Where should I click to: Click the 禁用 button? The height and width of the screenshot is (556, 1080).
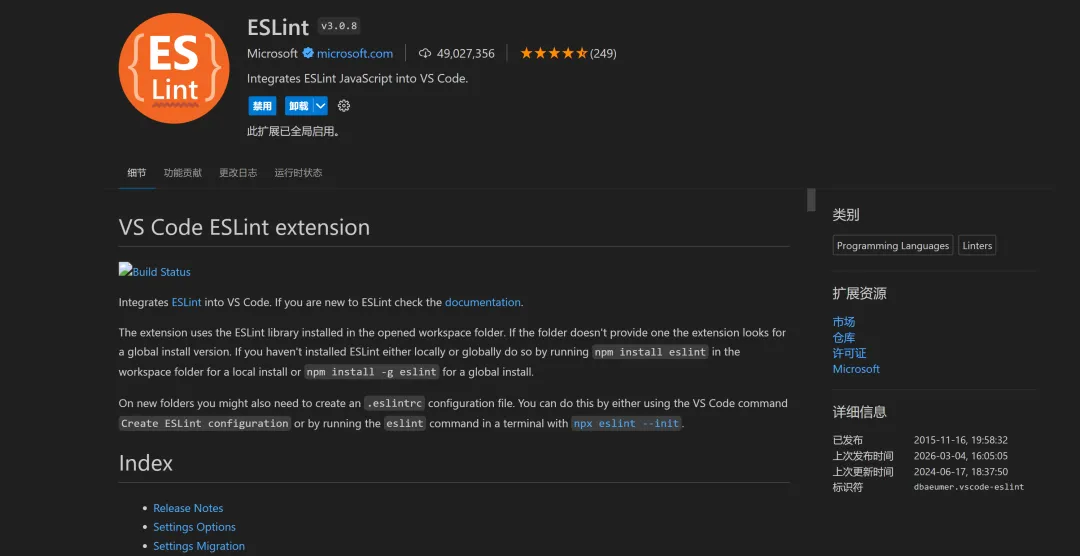click(x=262, y=105)
